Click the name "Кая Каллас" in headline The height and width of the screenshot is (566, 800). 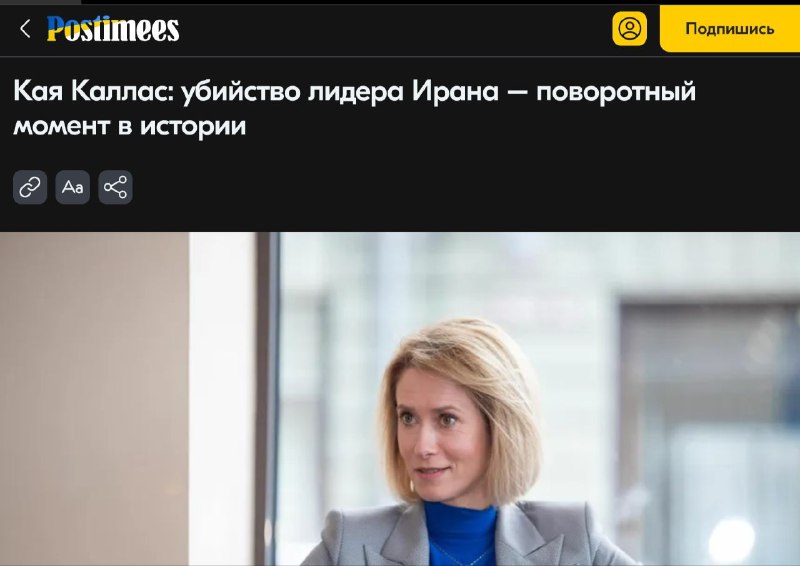click(93, 92)
